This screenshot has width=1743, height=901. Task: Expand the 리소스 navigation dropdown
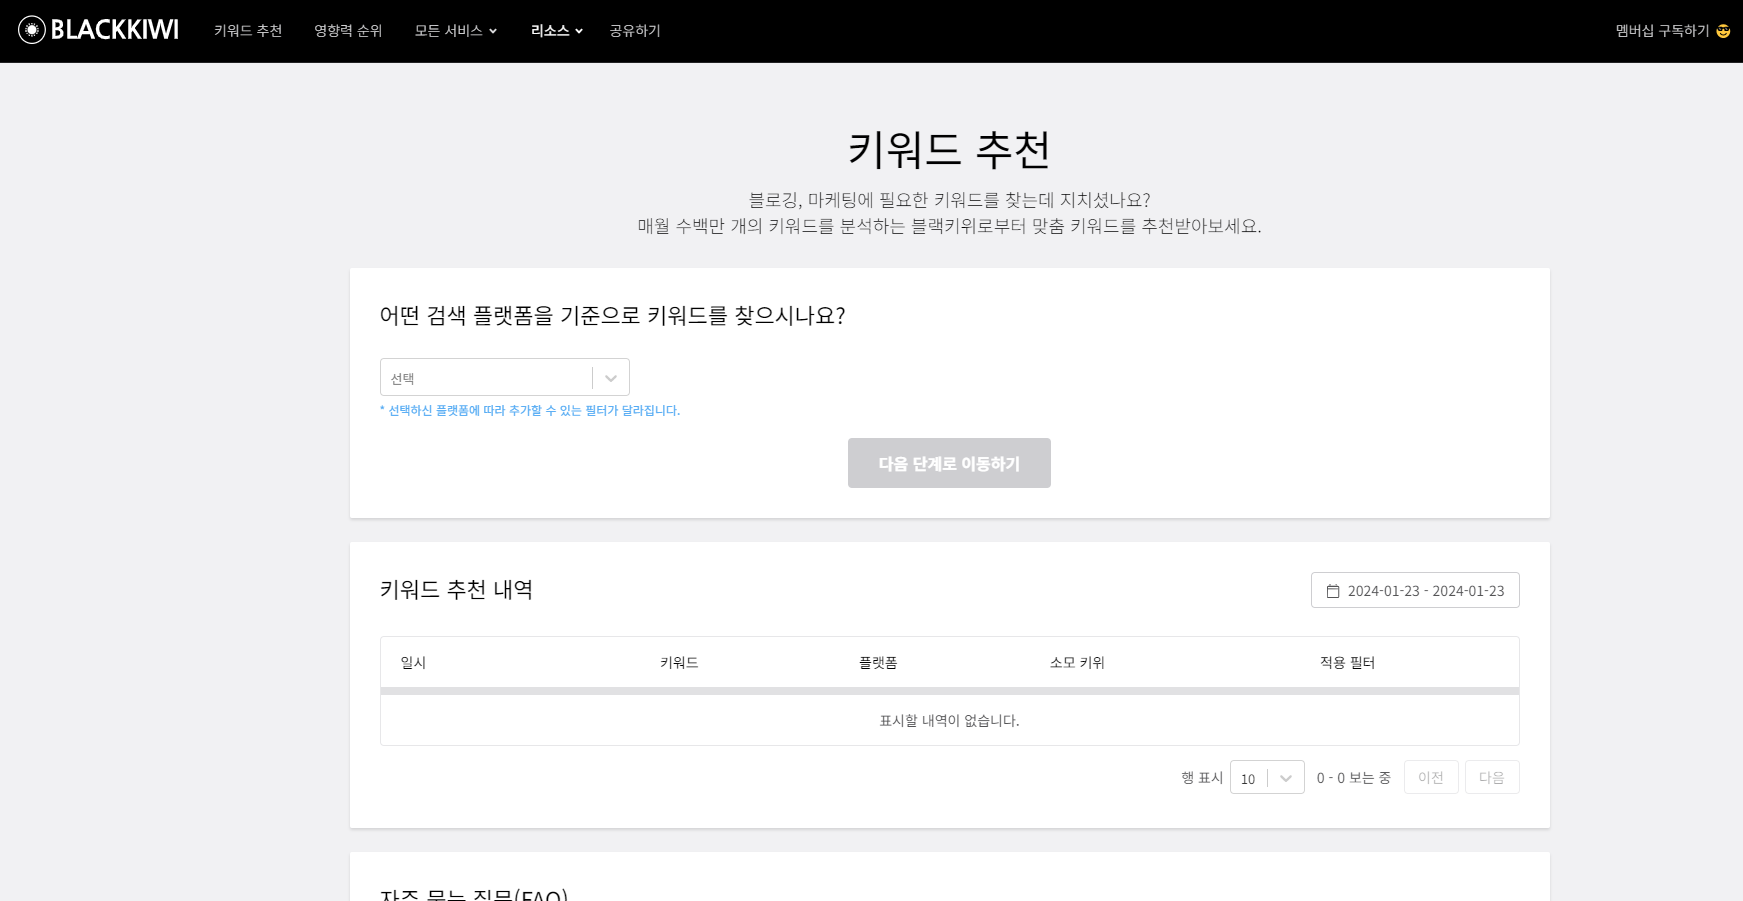coord(549,30)
